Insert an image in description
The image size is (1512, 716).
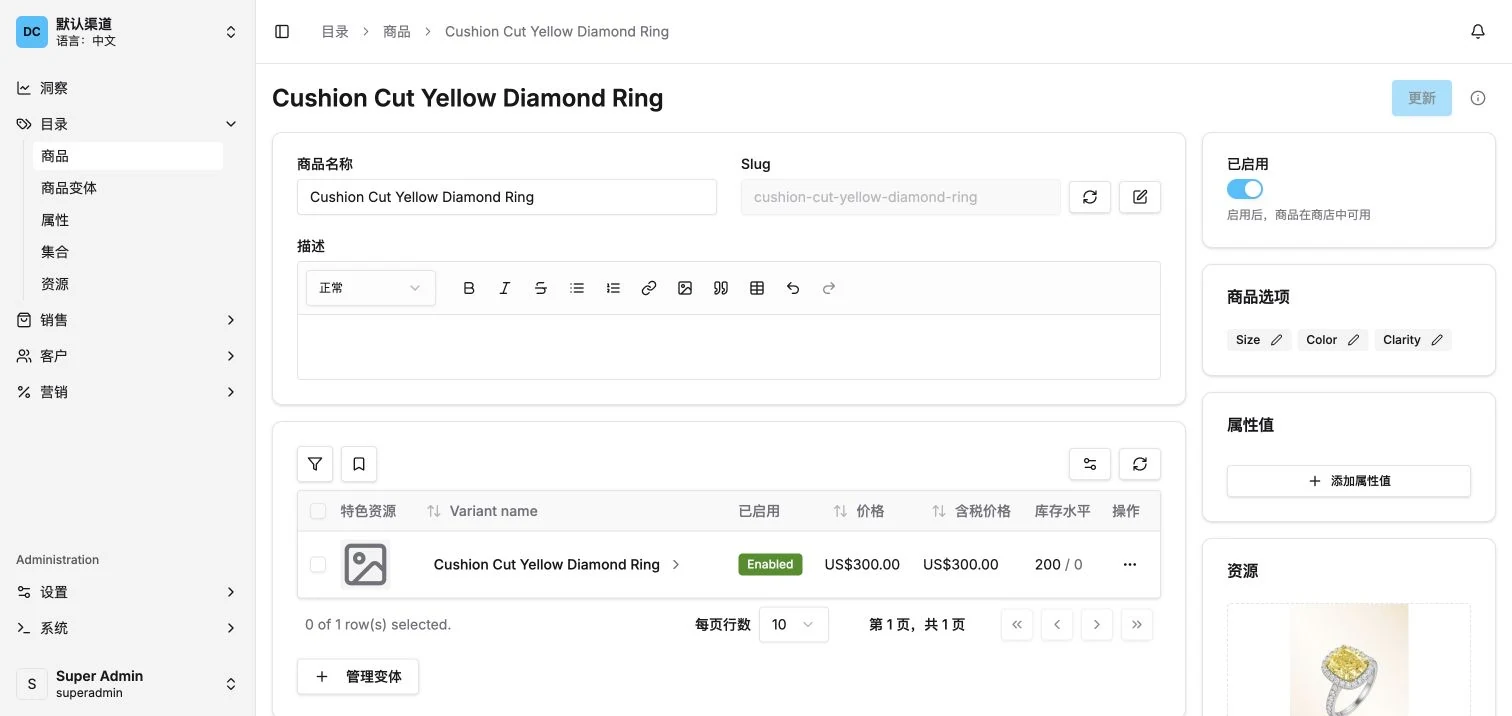point(685,288)
